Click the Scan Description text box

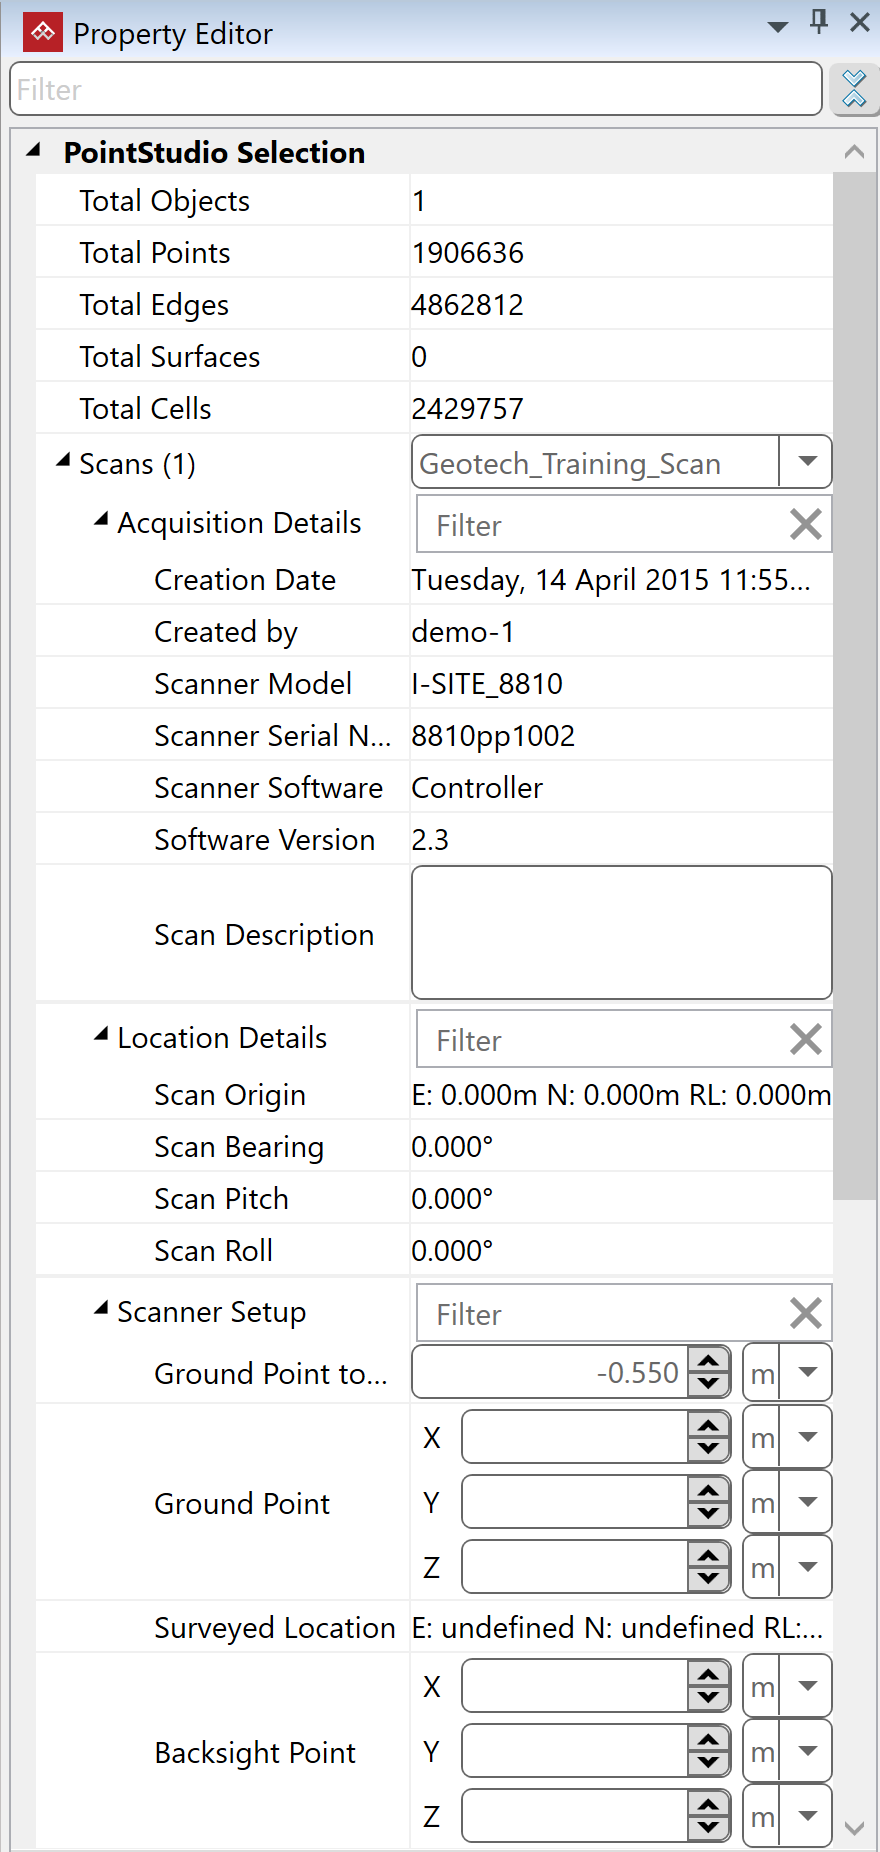[621, 933]
